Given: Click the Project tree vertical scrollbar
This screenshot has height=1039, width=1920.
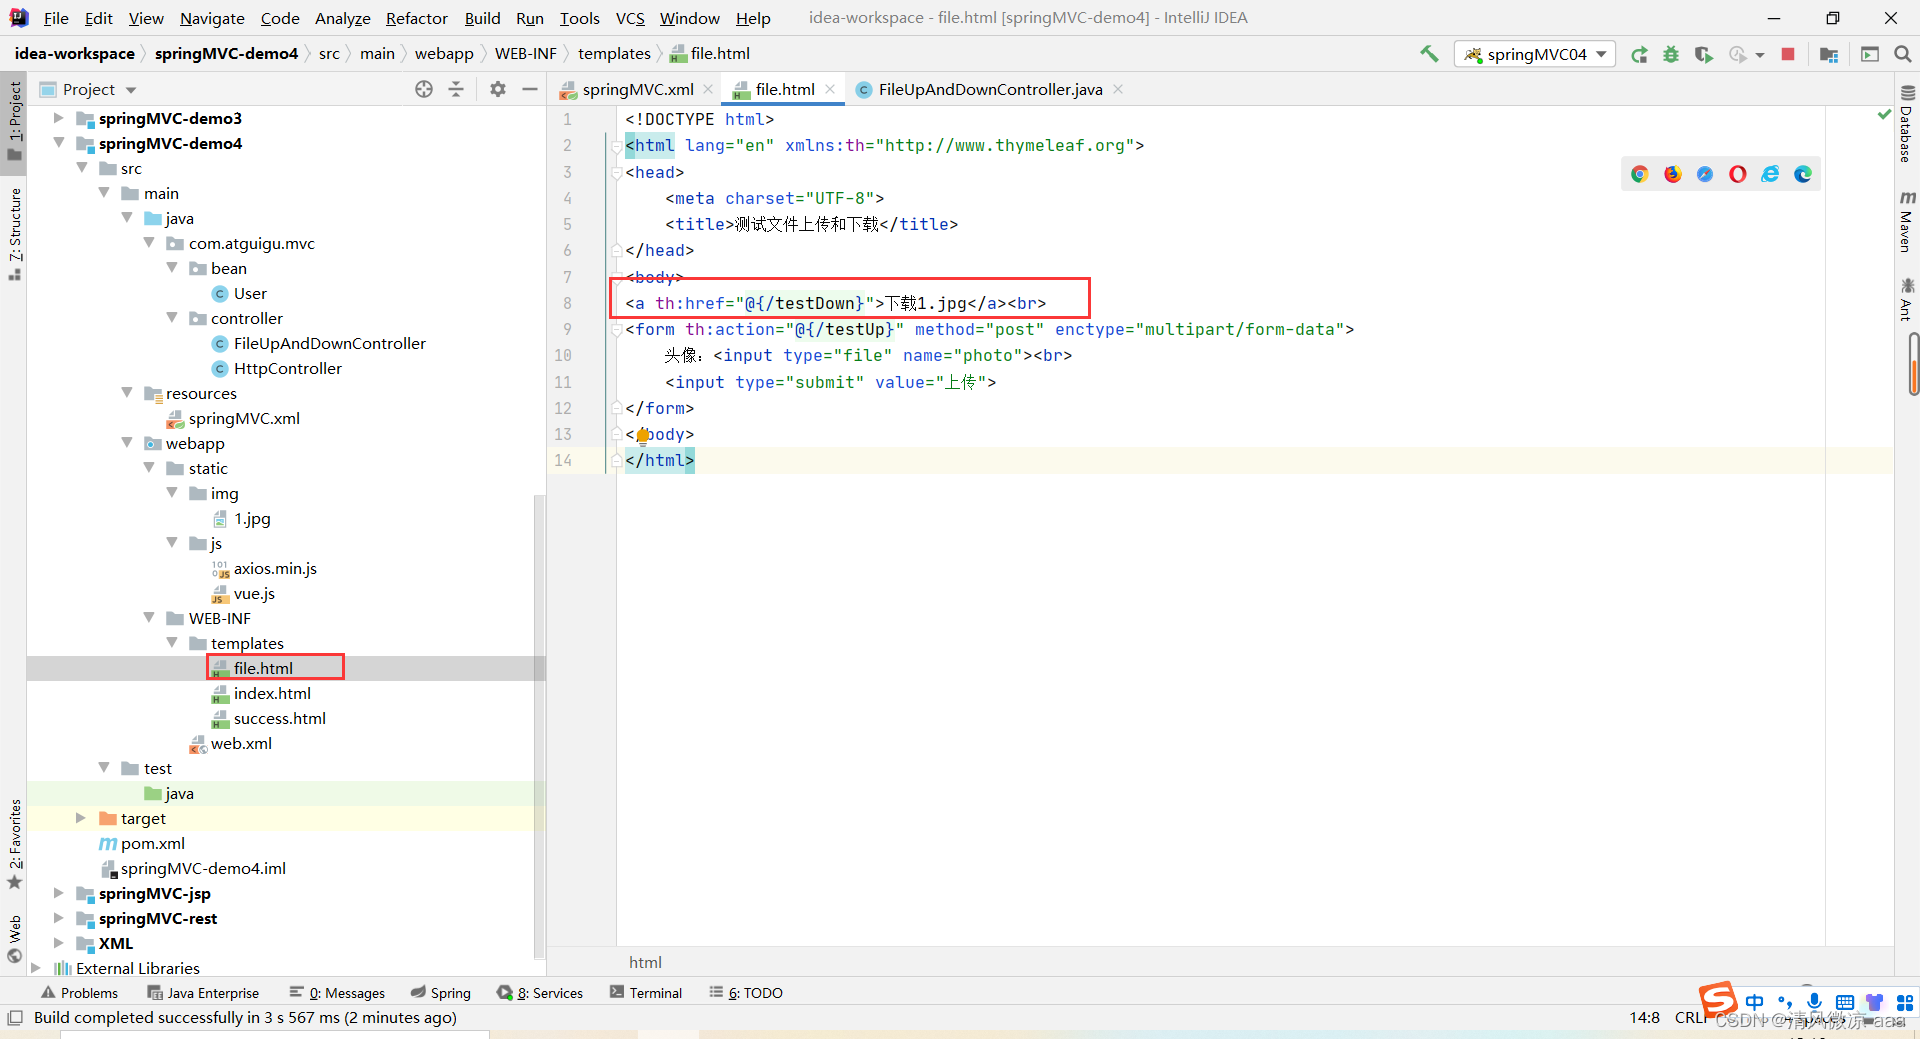Looking at the screenshot, I should 539,727.
